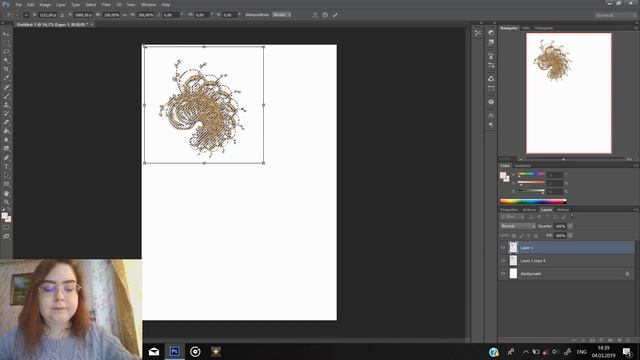This screenshot has height=360, width=640.
Task: Toggle lock image pixels in Layers panel
Action: pos(521,236)
